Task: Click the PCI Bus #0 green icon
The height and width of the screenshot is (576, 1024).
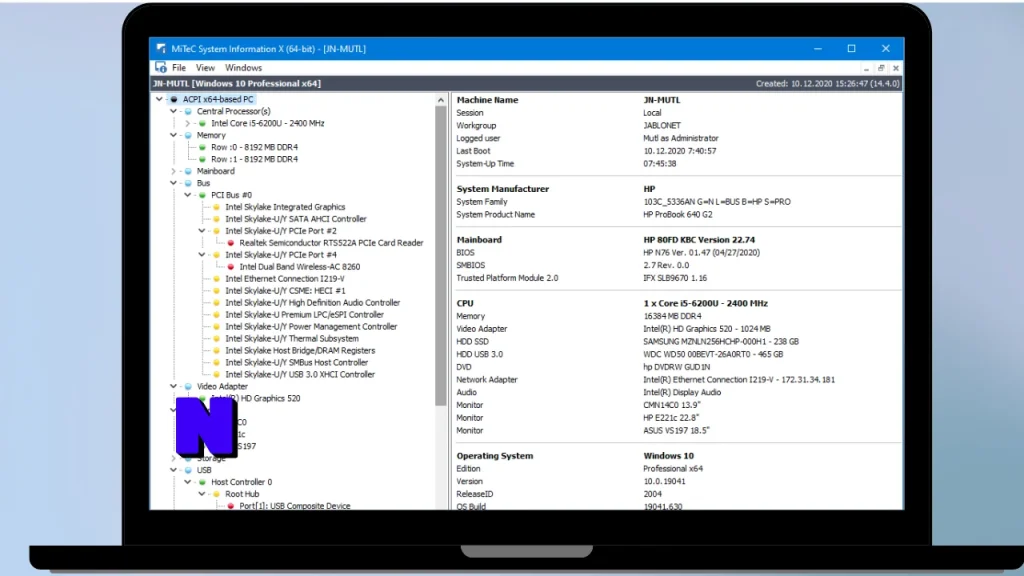Action: coord(202,195)
